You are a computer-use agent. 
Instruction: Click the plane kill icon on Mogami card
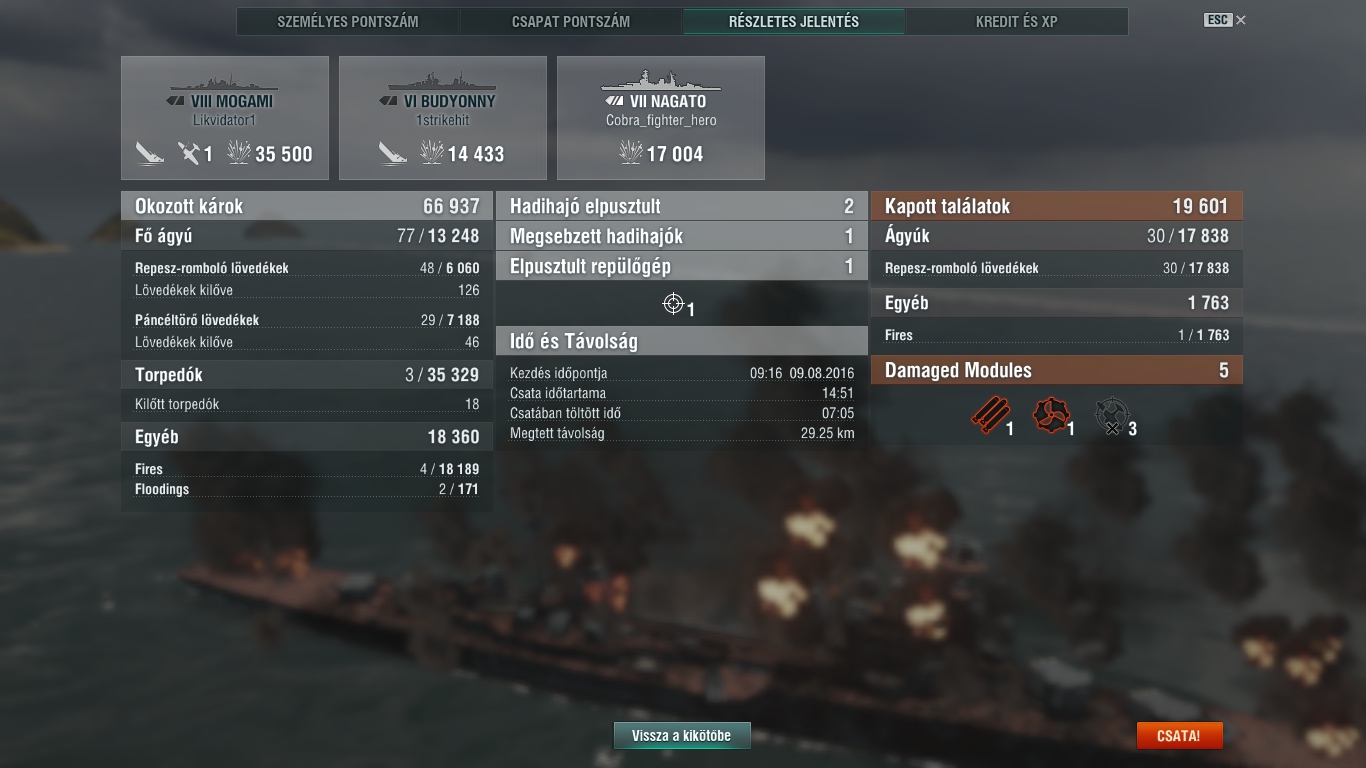[x=189, y=153]
